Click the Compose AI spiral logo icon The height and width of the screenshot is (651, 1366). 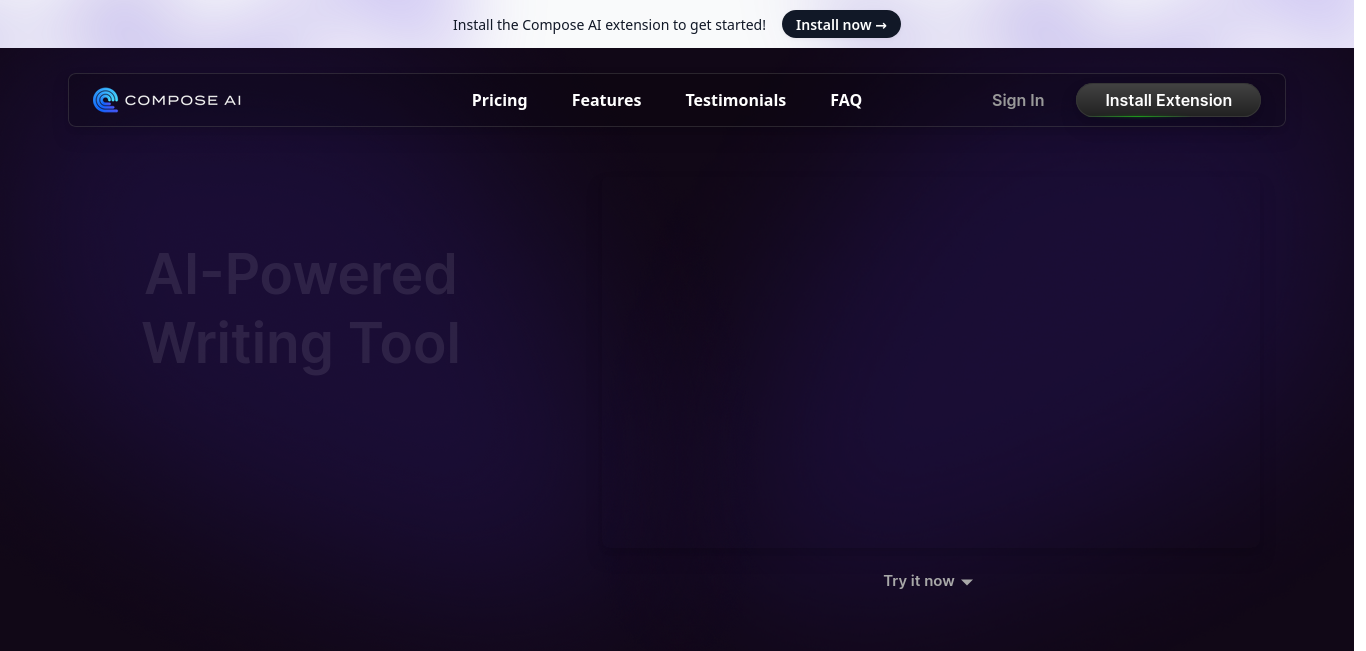(105, 100)
